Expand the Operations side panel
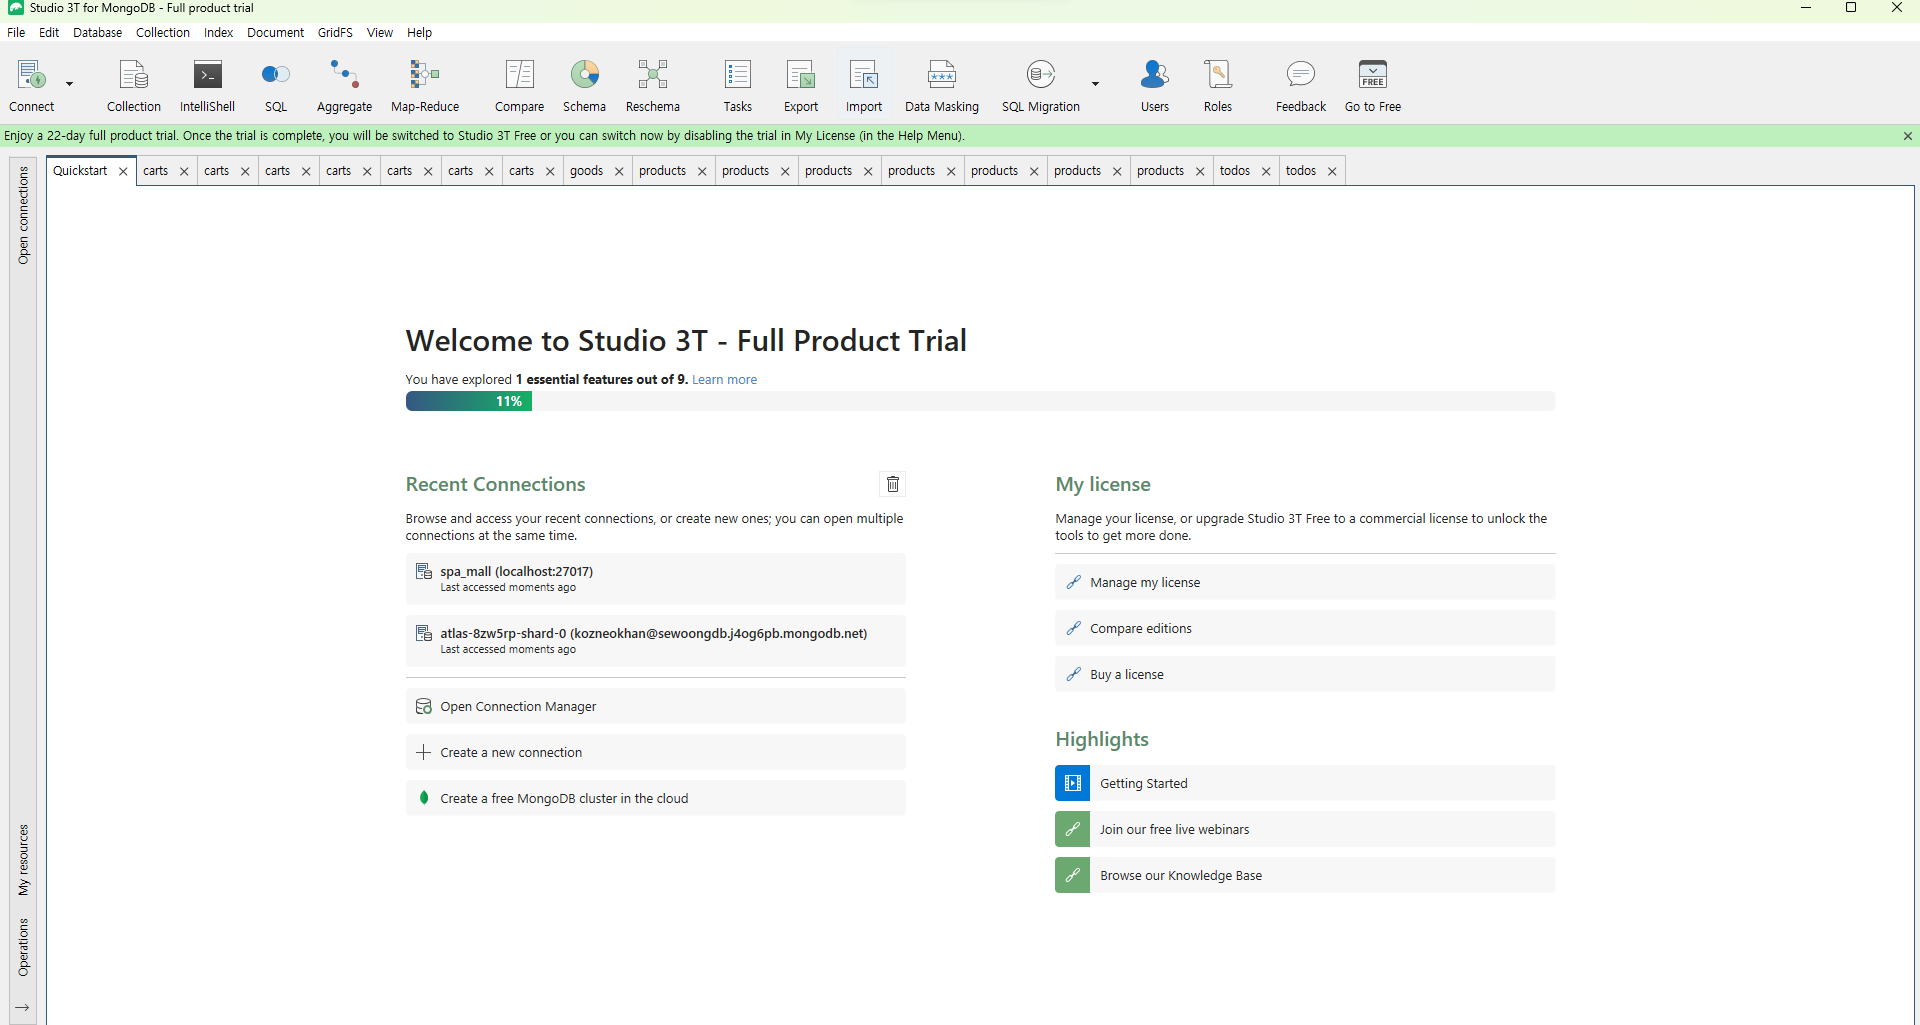The height and width of the screenshot is (1025, 1920). (23, 947)
